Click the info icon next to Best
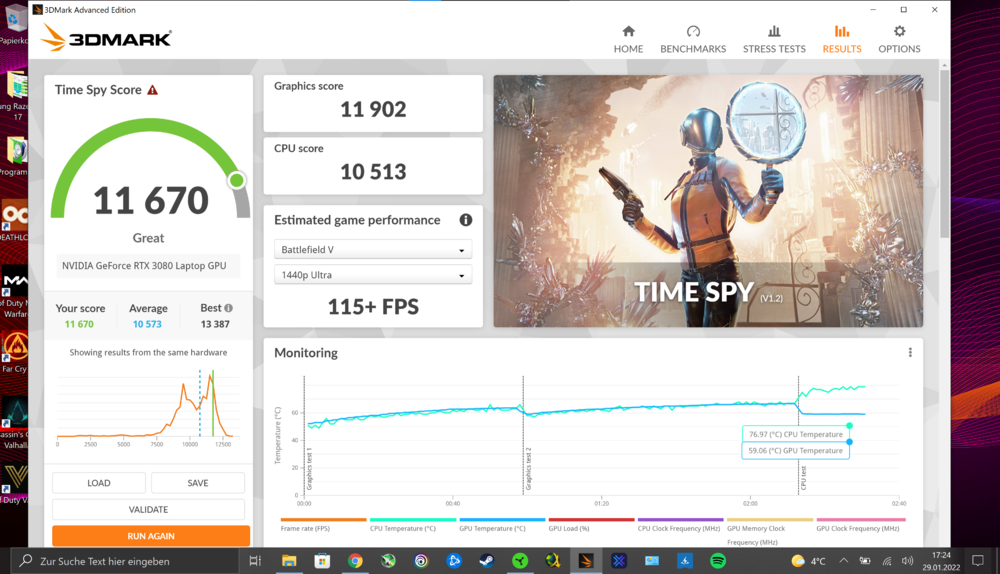The width and height of the screenshot is (1000, 574). click(x=229, y=309)
